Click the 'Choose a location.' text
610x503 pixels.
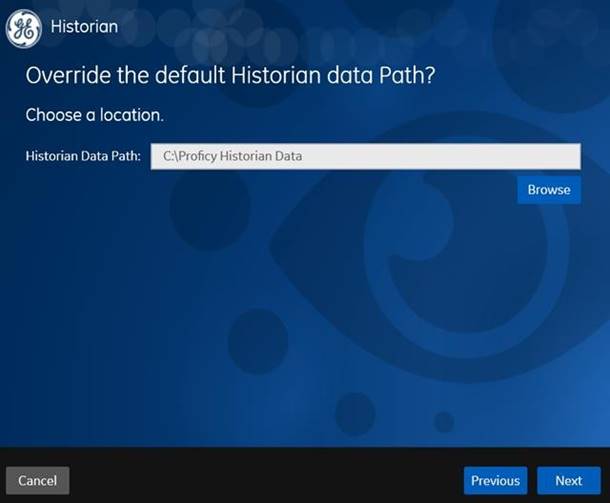(95, 115)
